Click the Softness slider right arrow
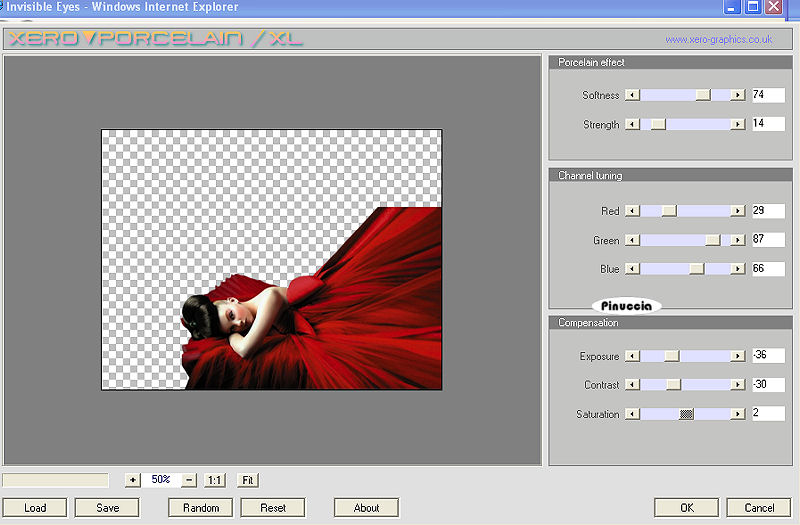 click(x=737, y=95)
